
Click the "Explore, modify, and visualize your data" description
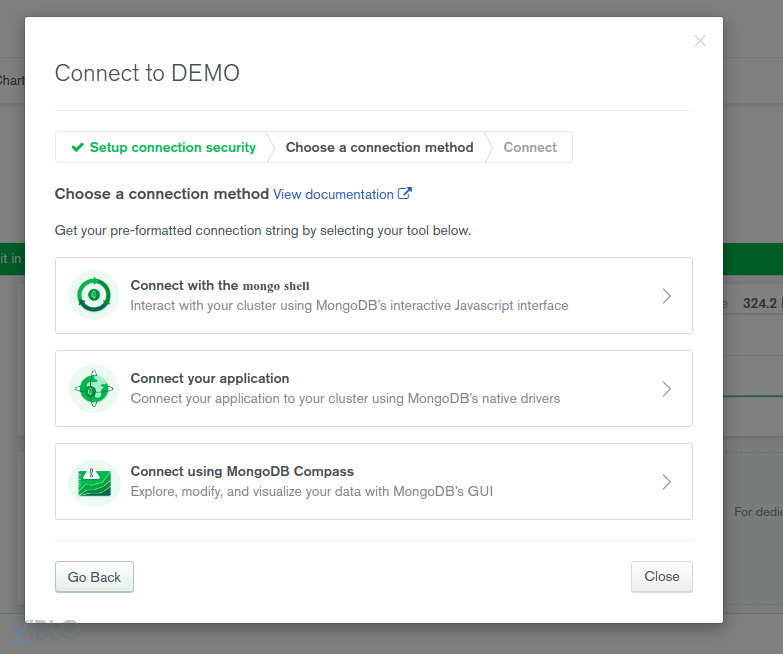[311, 491]
